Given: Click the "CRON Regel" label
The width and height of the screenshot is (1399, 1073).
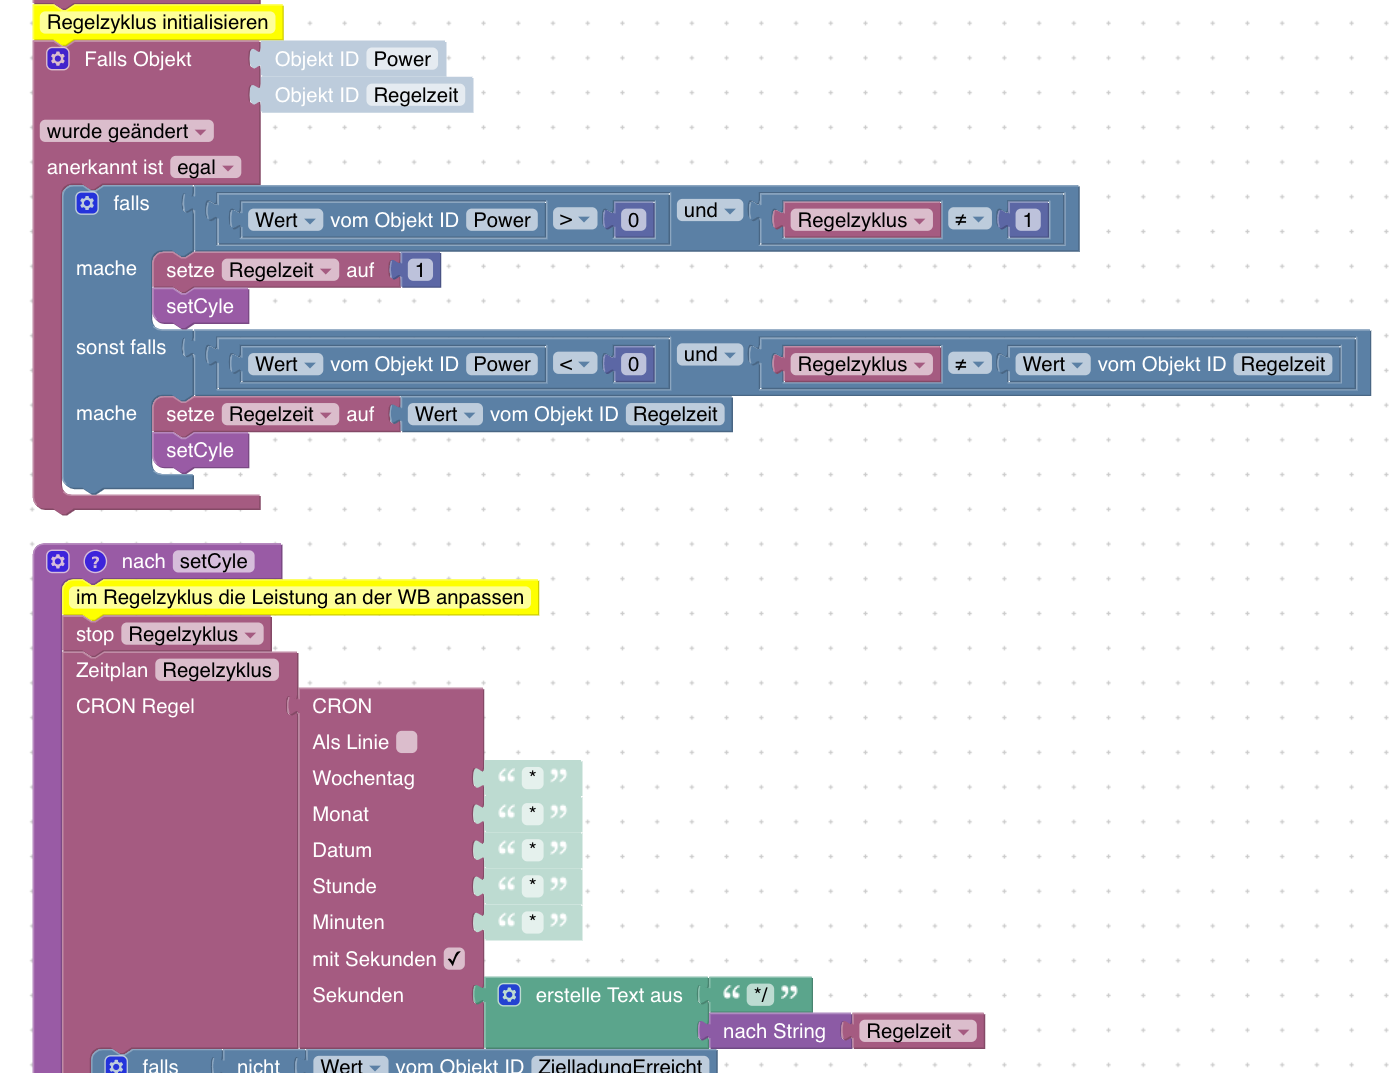Looking at the screenshot, I should click(x=135, y=706).
